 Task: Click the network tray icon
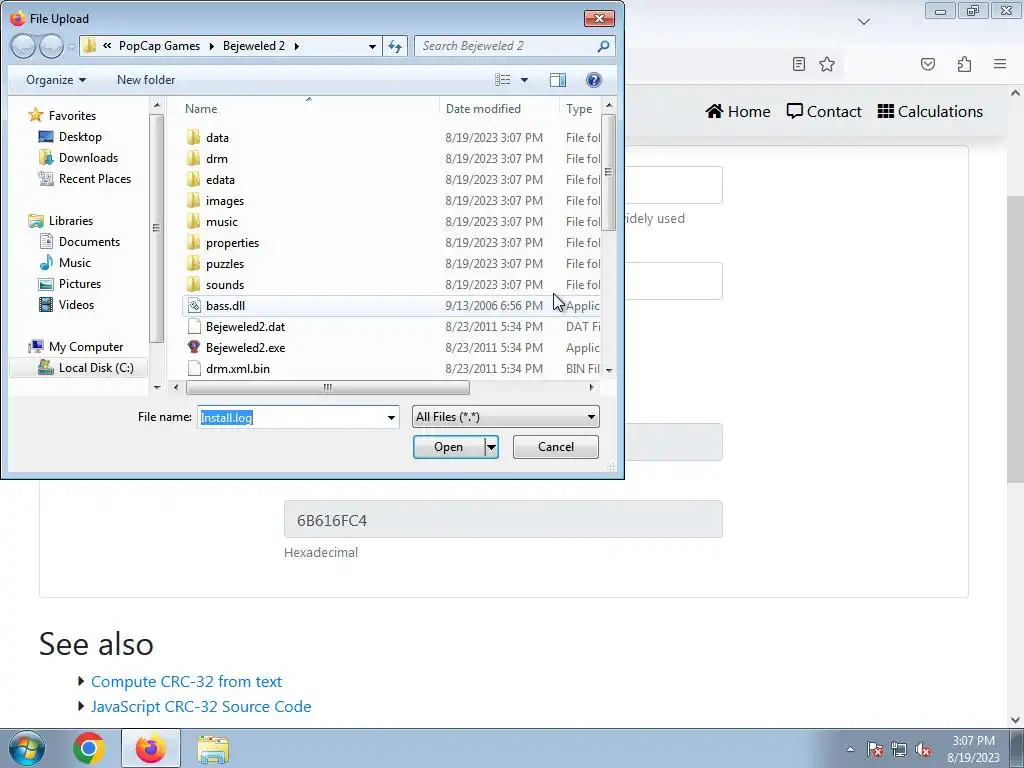point(899,749)
